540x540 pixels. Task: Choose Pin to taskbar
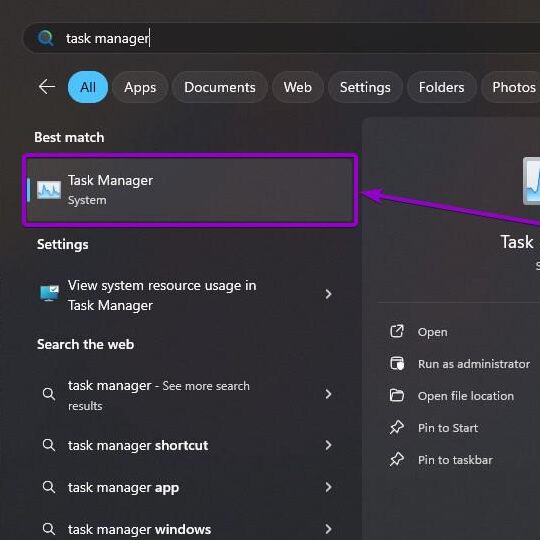pyautogui.click(x=455, y=460)
